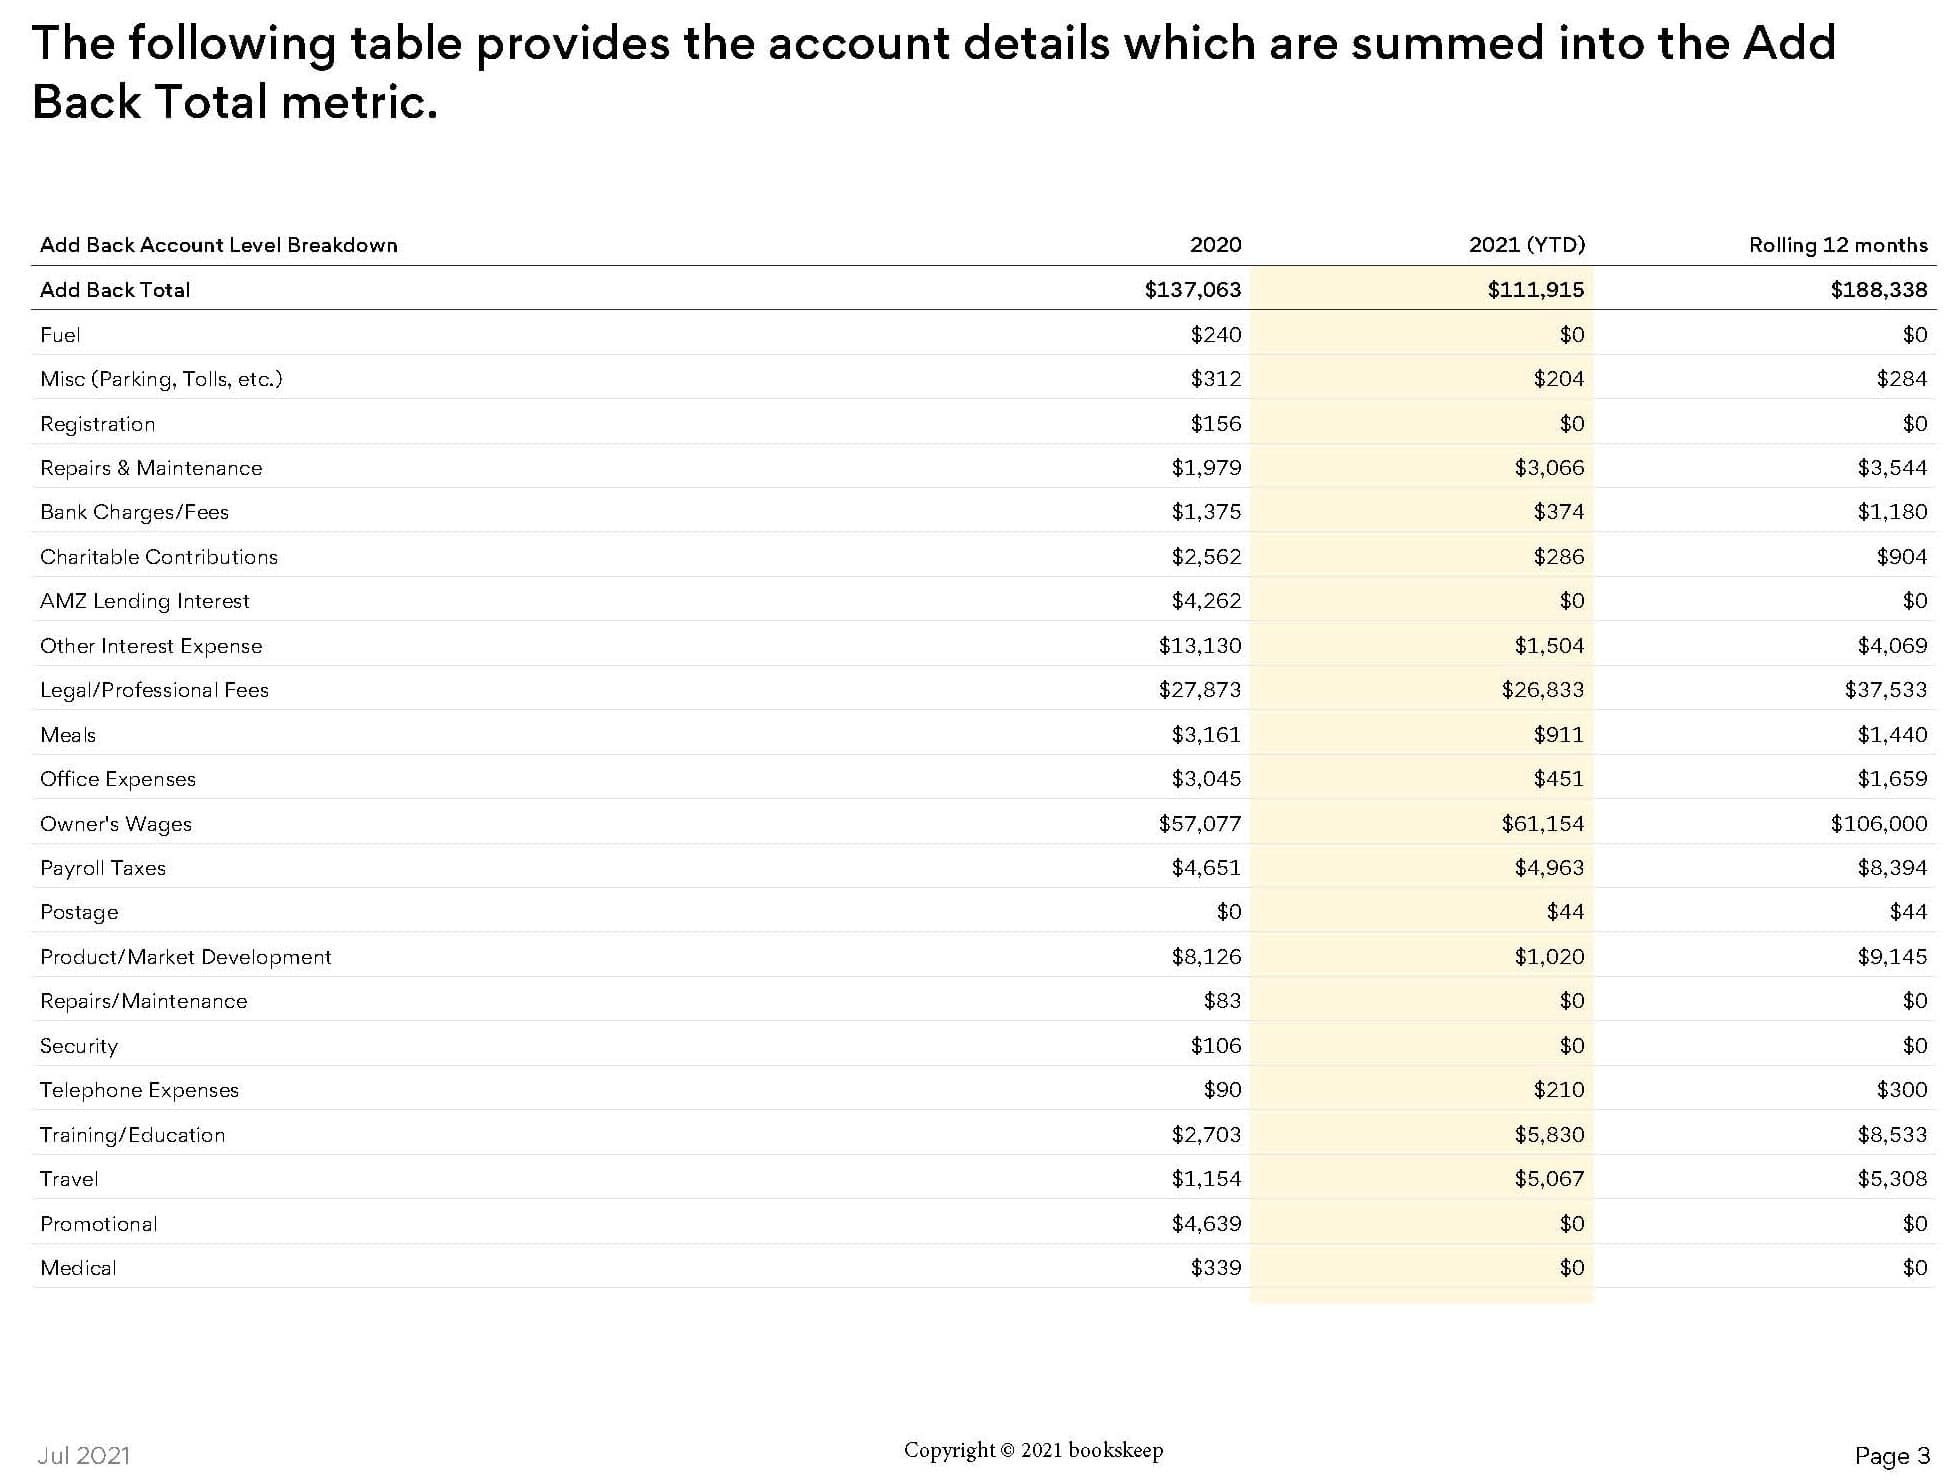Click the Training/Education row label

133,1135
